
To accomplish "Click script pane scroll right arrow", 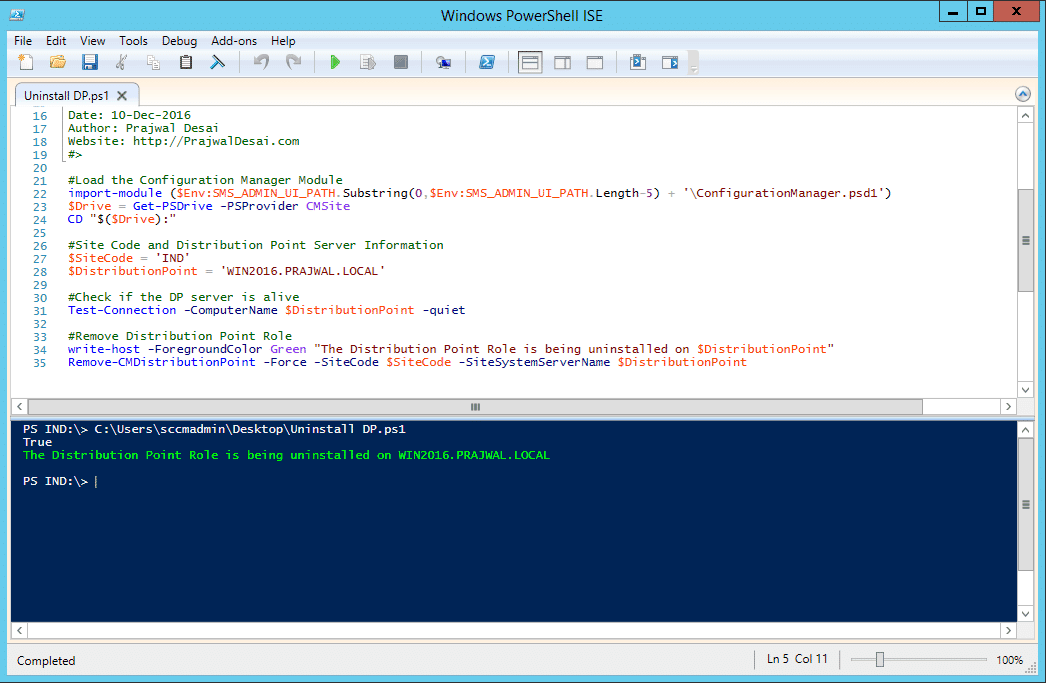I will tap(1008, 406).
